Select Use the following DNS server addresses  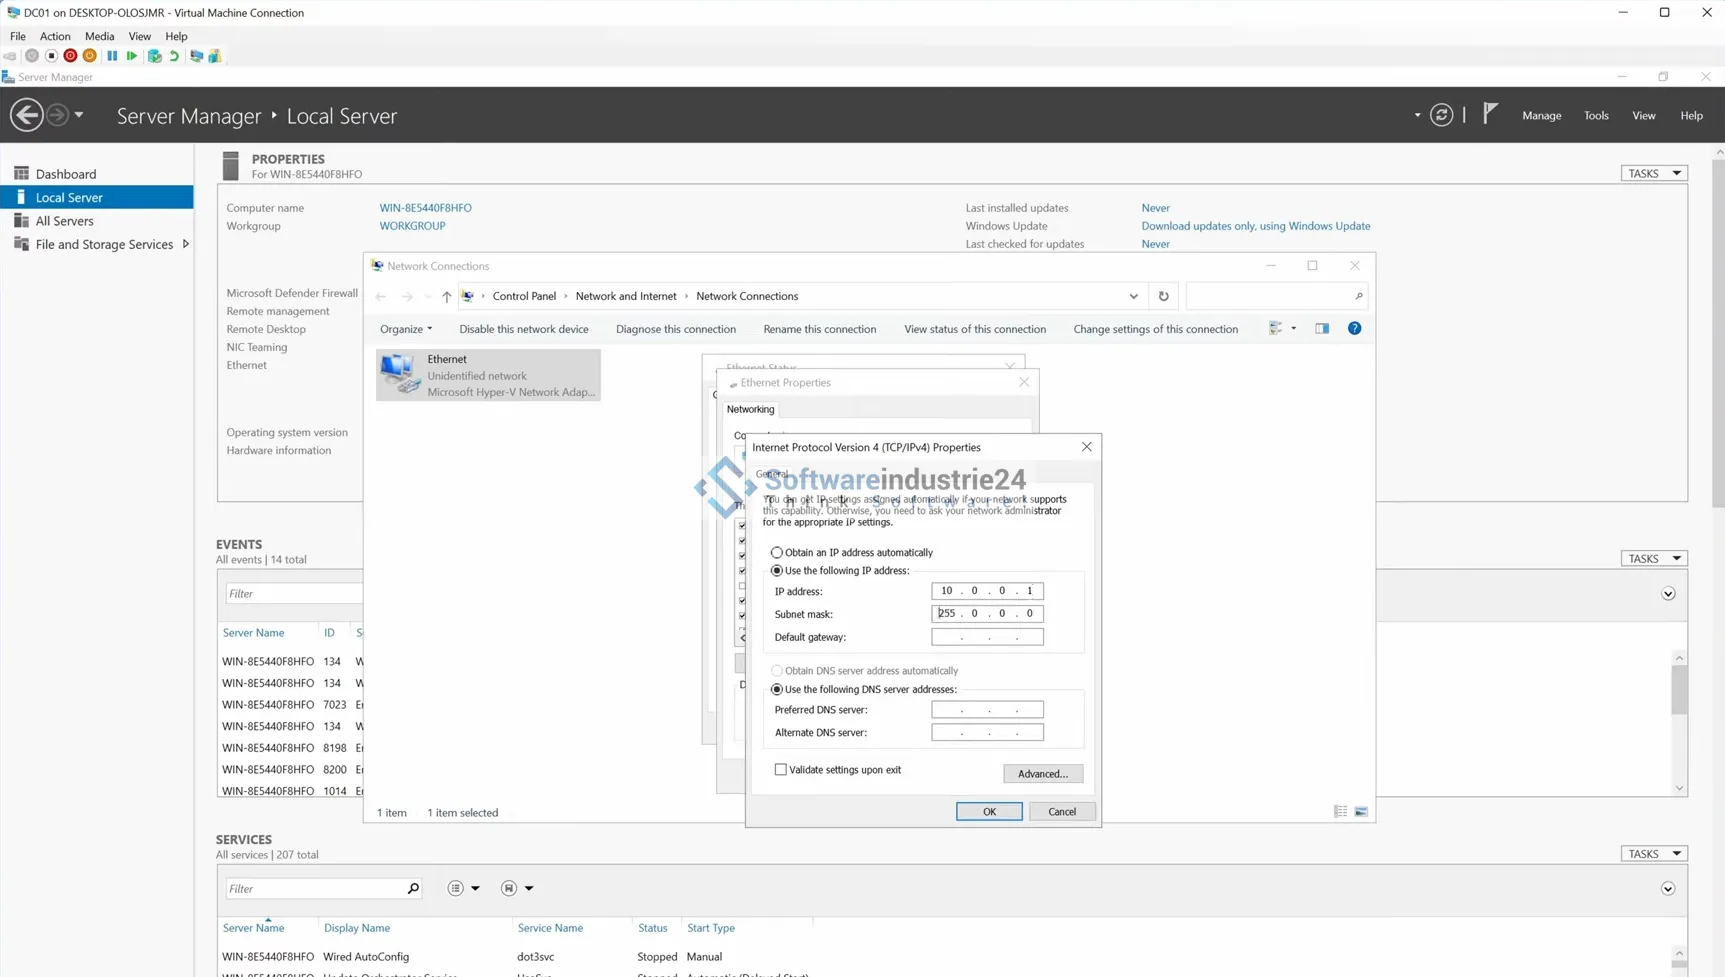pos(777,690)
